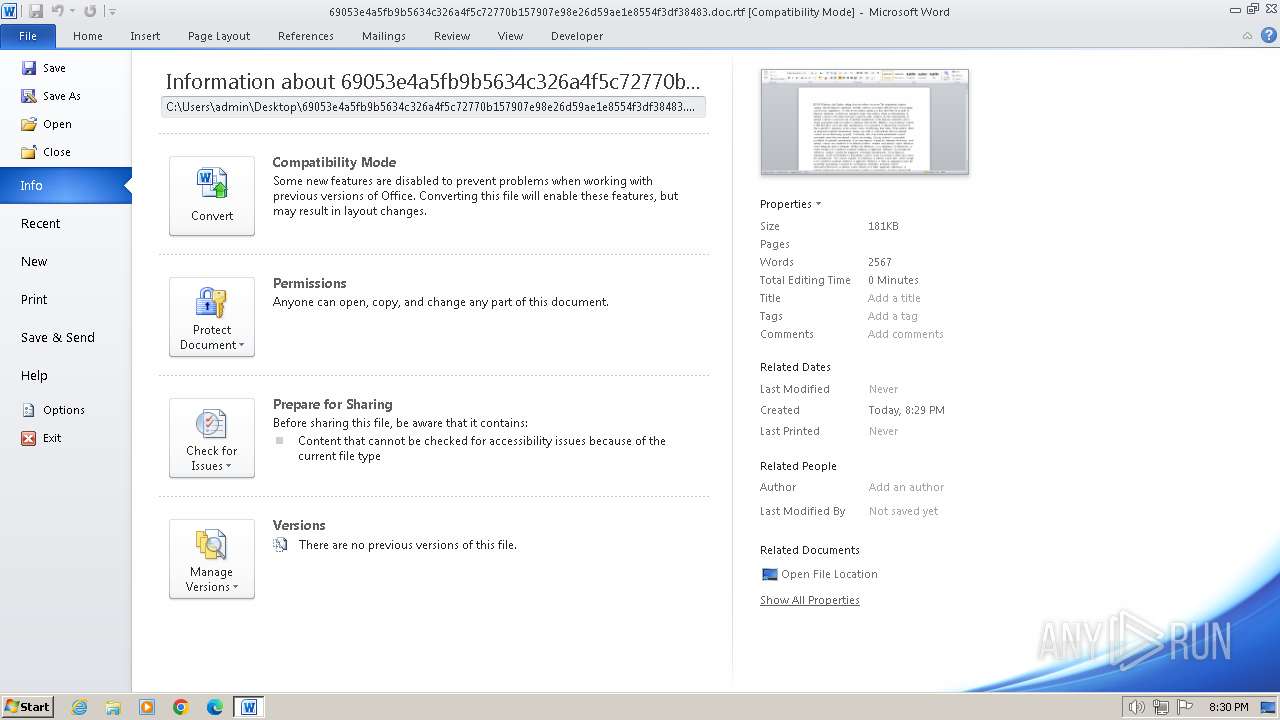Open the Review ribbon tab
1280x720 pixels.
[x=452, y=36]
